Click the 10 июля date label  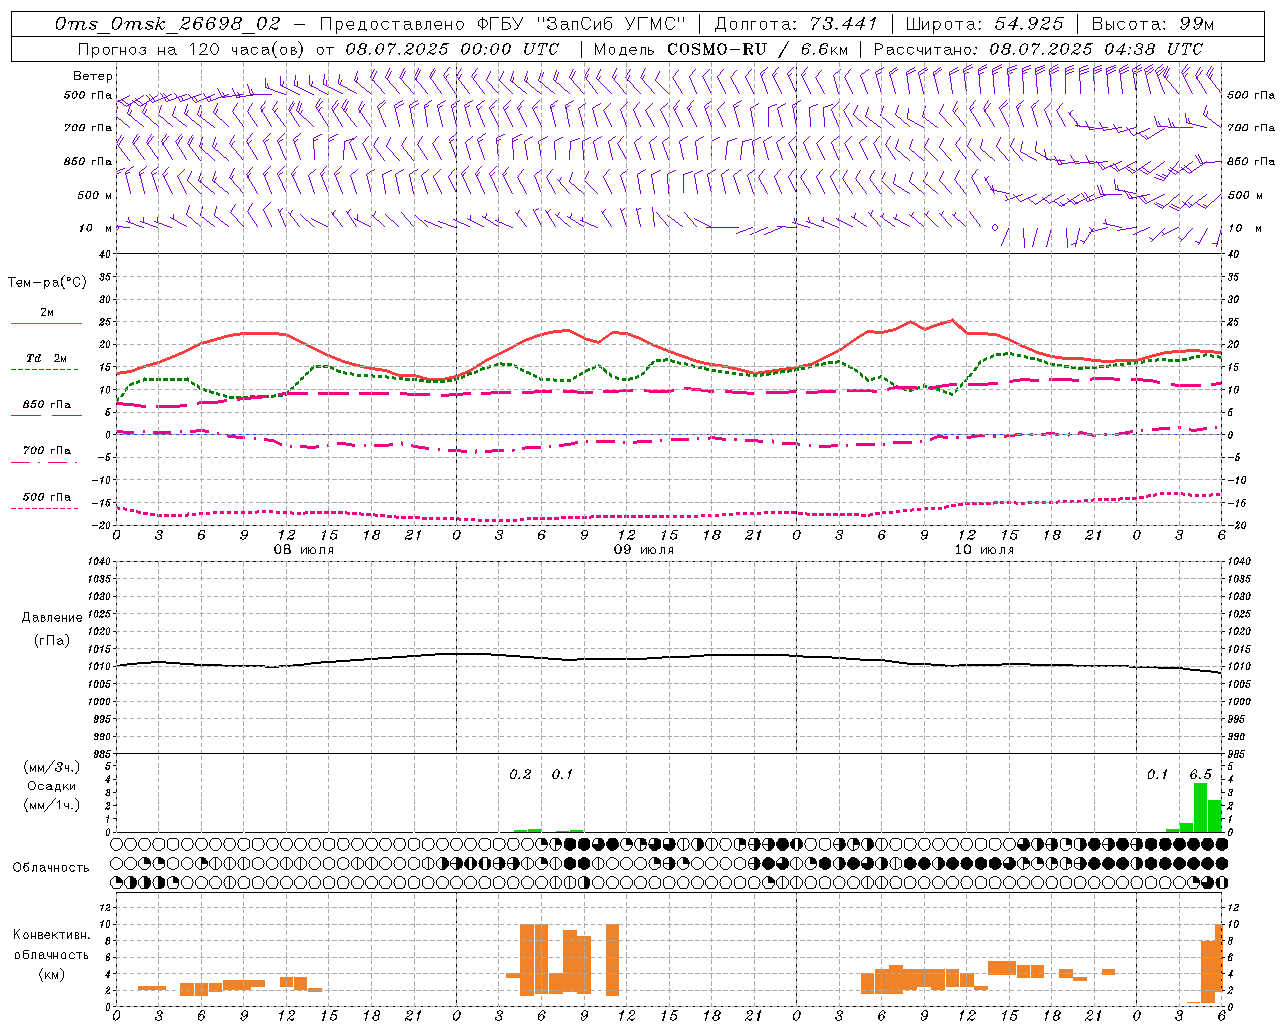pos(984,550)
